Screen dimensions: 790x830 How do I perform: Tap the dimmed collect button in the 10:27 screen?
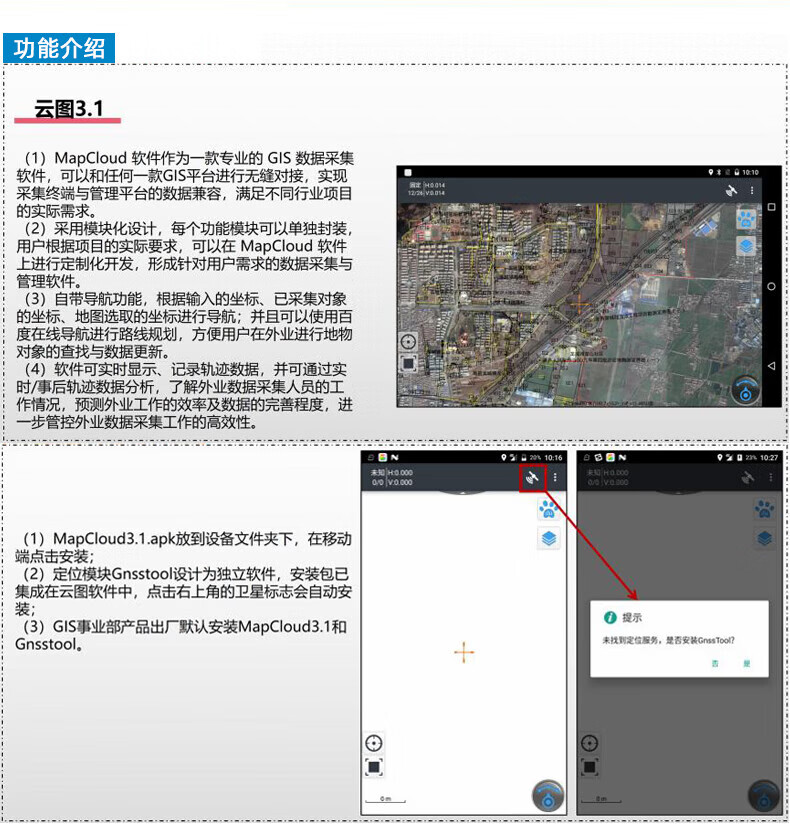tap(764, 795)
